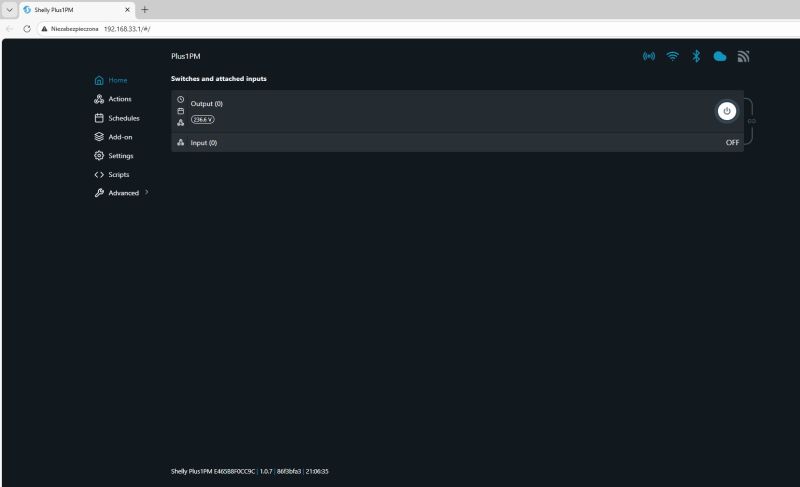Toggle the Output (0) power button
Screen dimensions: 800x487
[x=727, y=111]
